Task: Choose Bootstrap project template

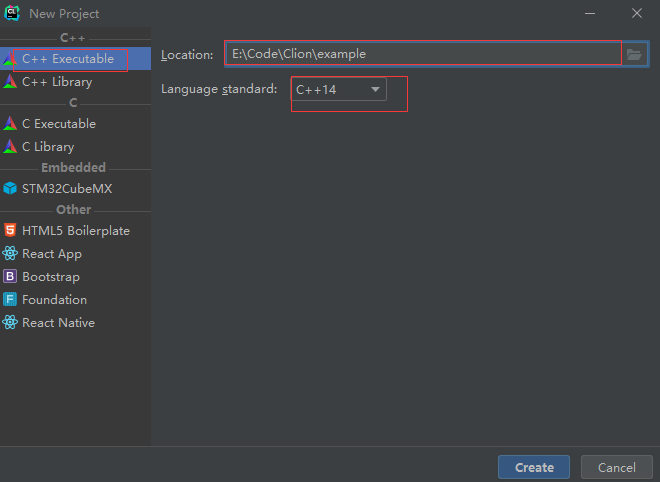Action: [x=75, y=277]
